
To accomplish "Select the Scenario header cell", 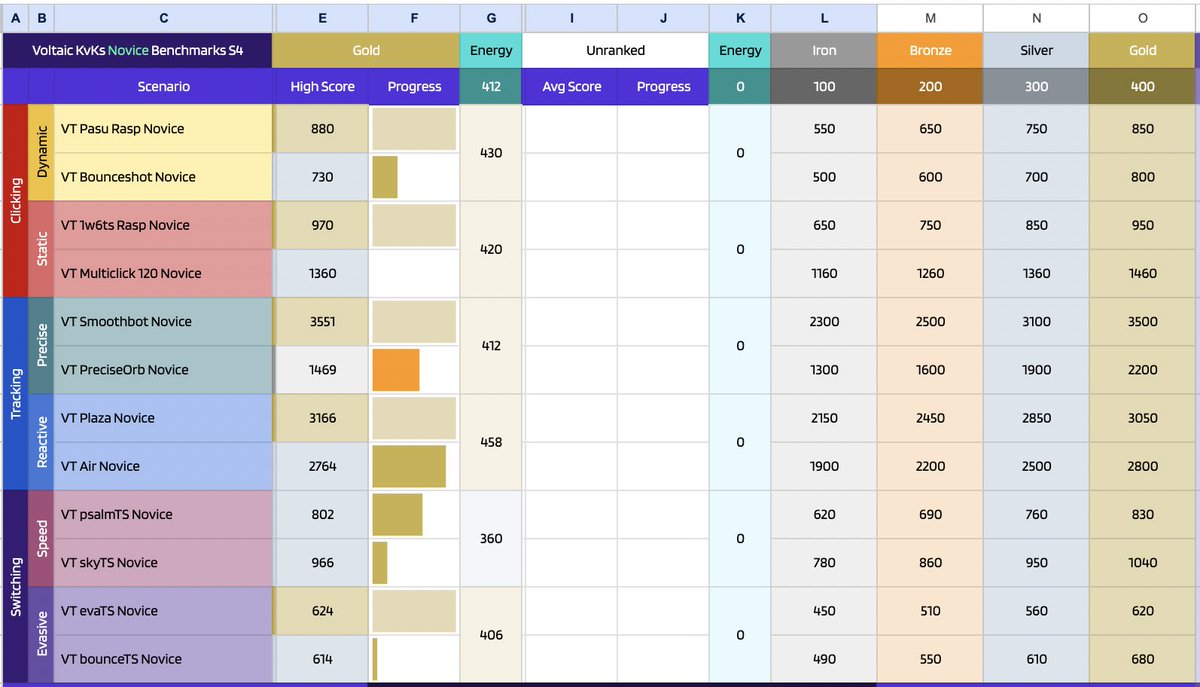I will [164, 86].
